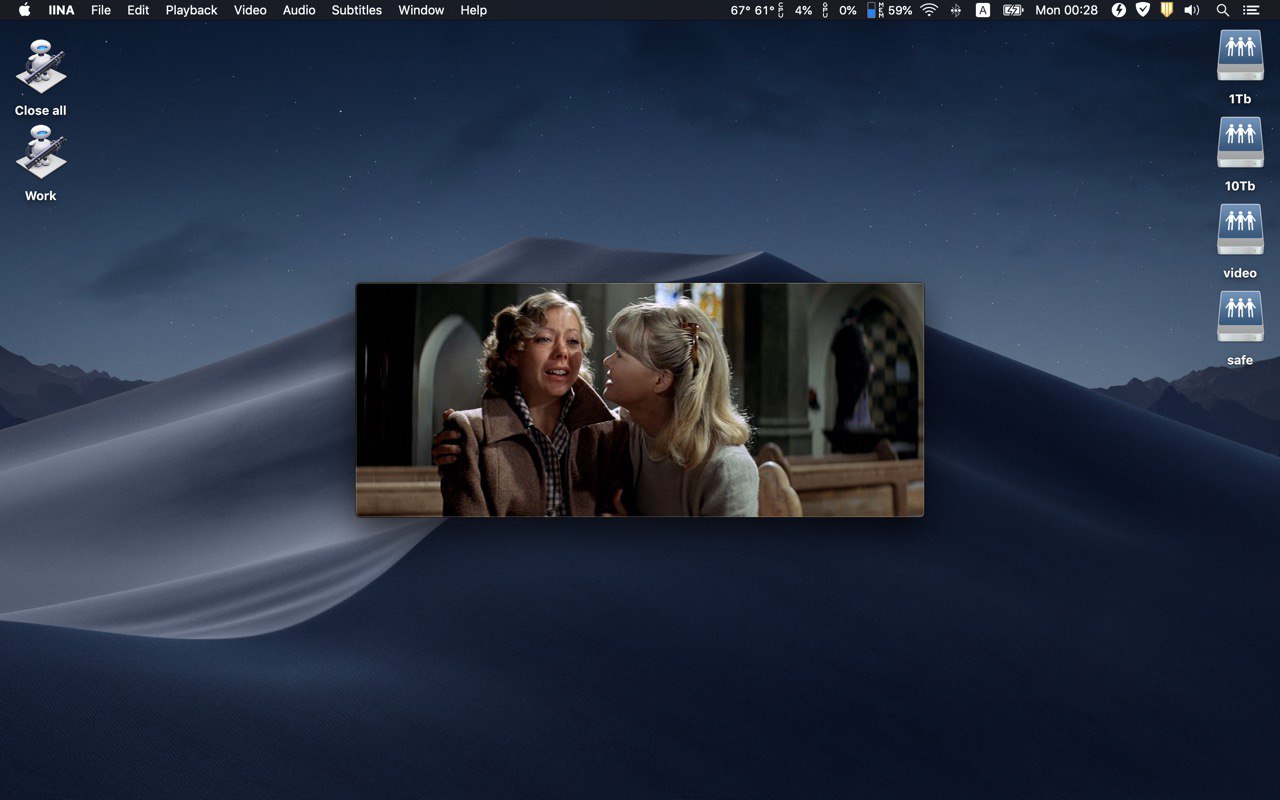1280x800 pixels.
Task: Select the 'Close all' Automator icon
Action: click(x=41, y=67)
